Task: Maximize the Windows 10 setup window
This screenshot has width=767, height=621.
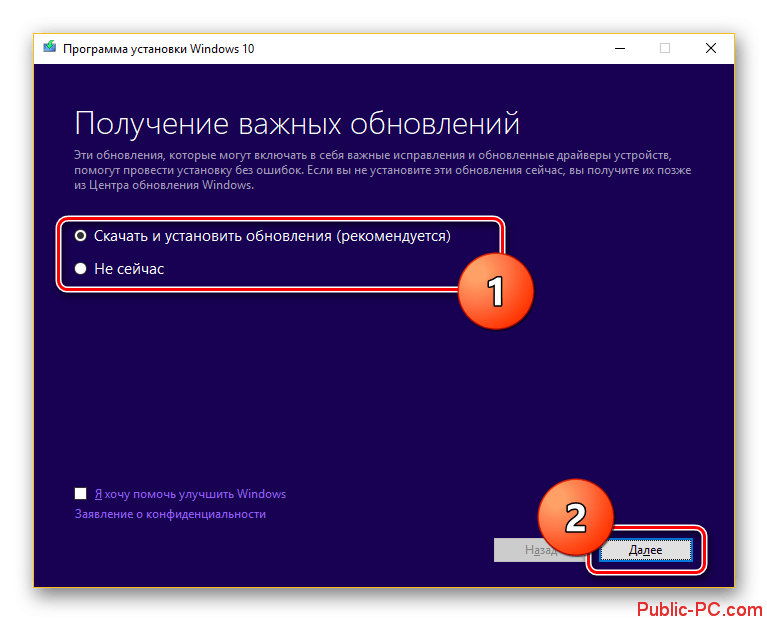Action: click(x=665, y=48)
